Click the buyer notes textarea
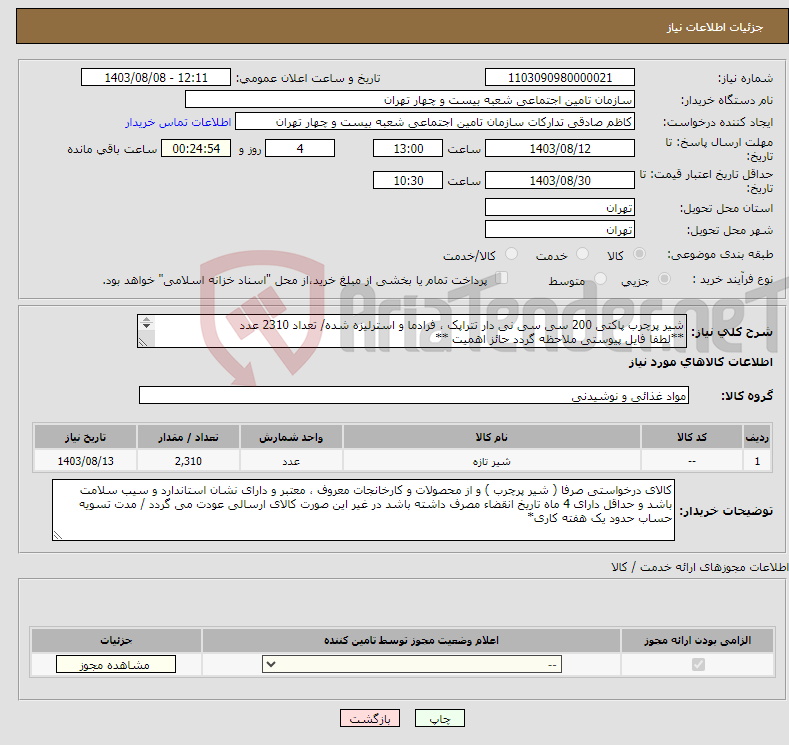The height and width of the screenshot is (745, 789). point(363,510)
